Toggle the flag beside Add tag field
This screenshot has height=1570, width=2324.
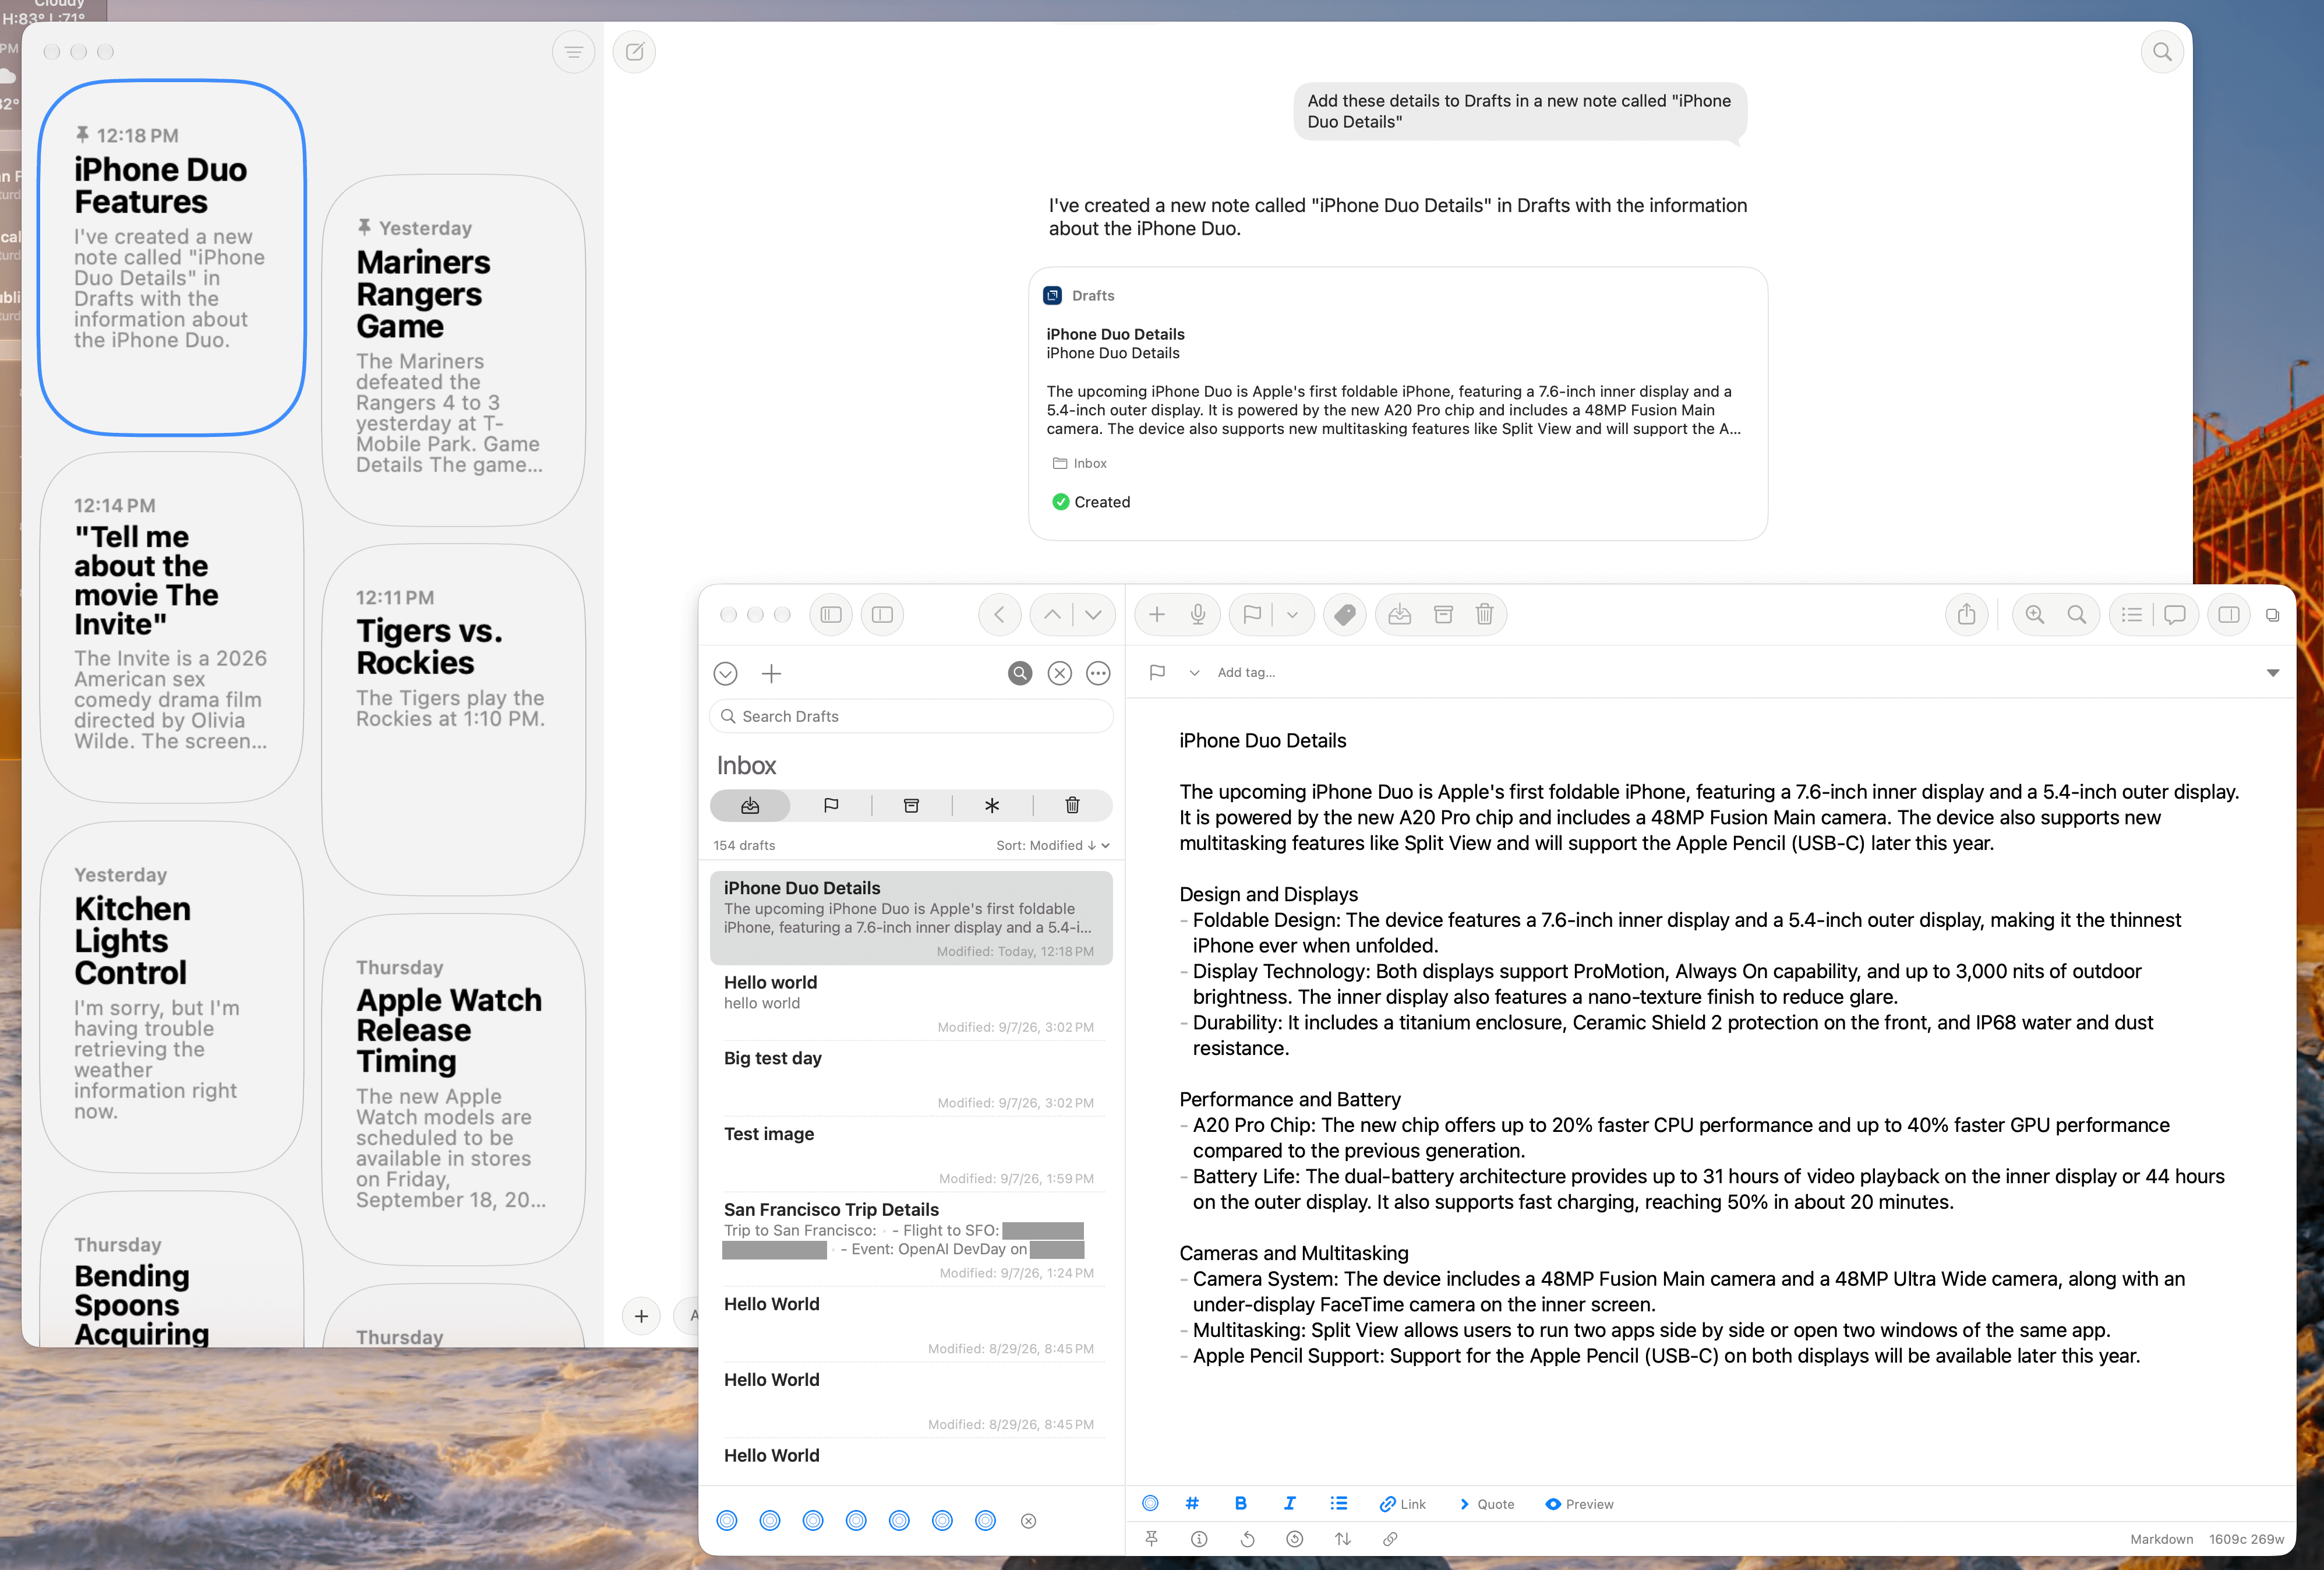point(1157,673)
